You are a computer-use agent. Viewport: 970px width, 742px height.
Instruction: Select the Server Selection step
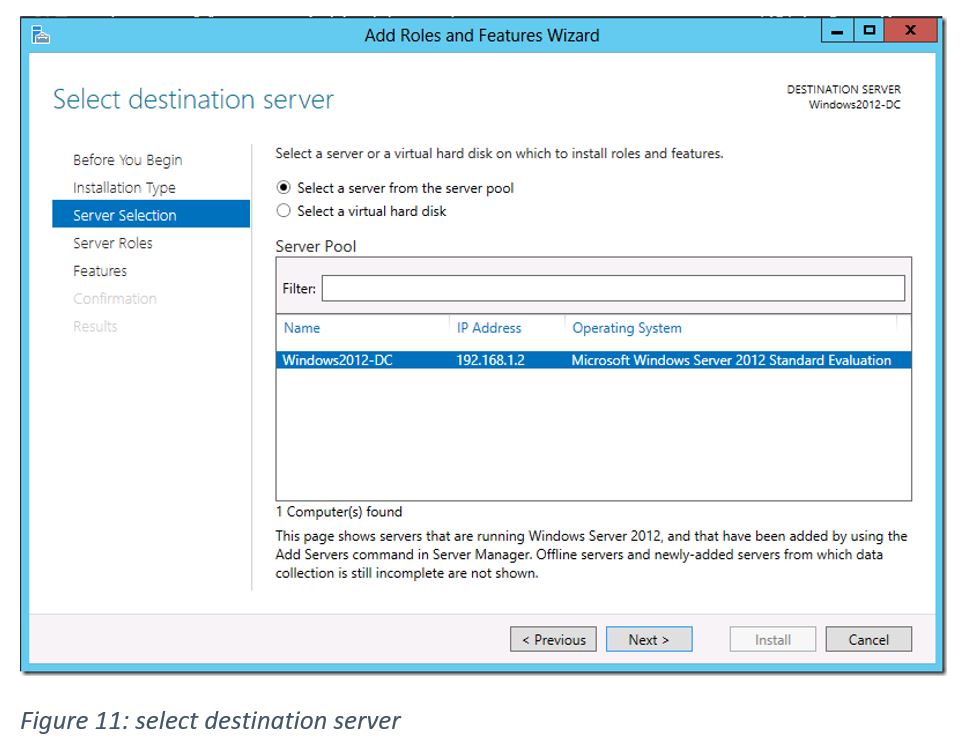coord(125,215)
